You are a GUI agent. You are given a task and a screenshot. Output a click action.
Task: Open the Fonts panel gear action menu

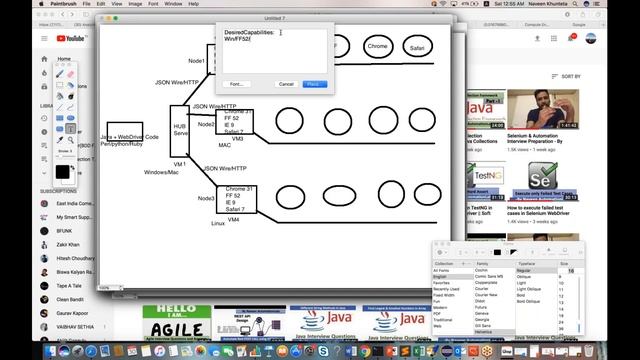(x=441, y=252)
